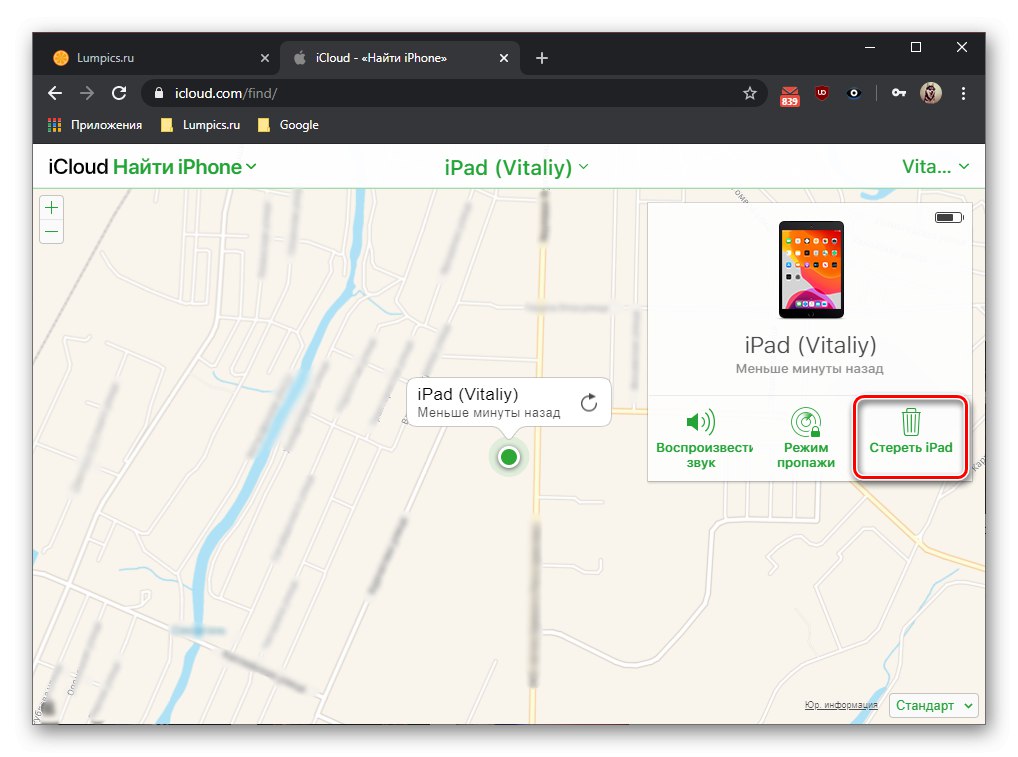Expand the Vita... account menu
The height and width of the screenshot is (757, 1018).
(x=936, y=167)
